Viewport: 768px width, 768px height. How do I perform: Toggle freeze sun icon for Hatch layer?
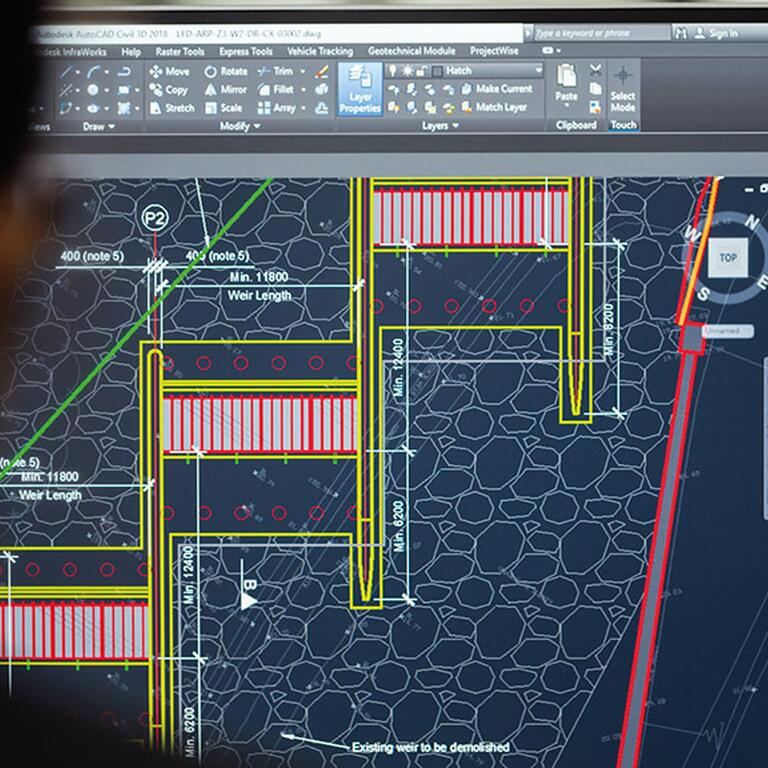pyautogui.click(x=407, y=71)
